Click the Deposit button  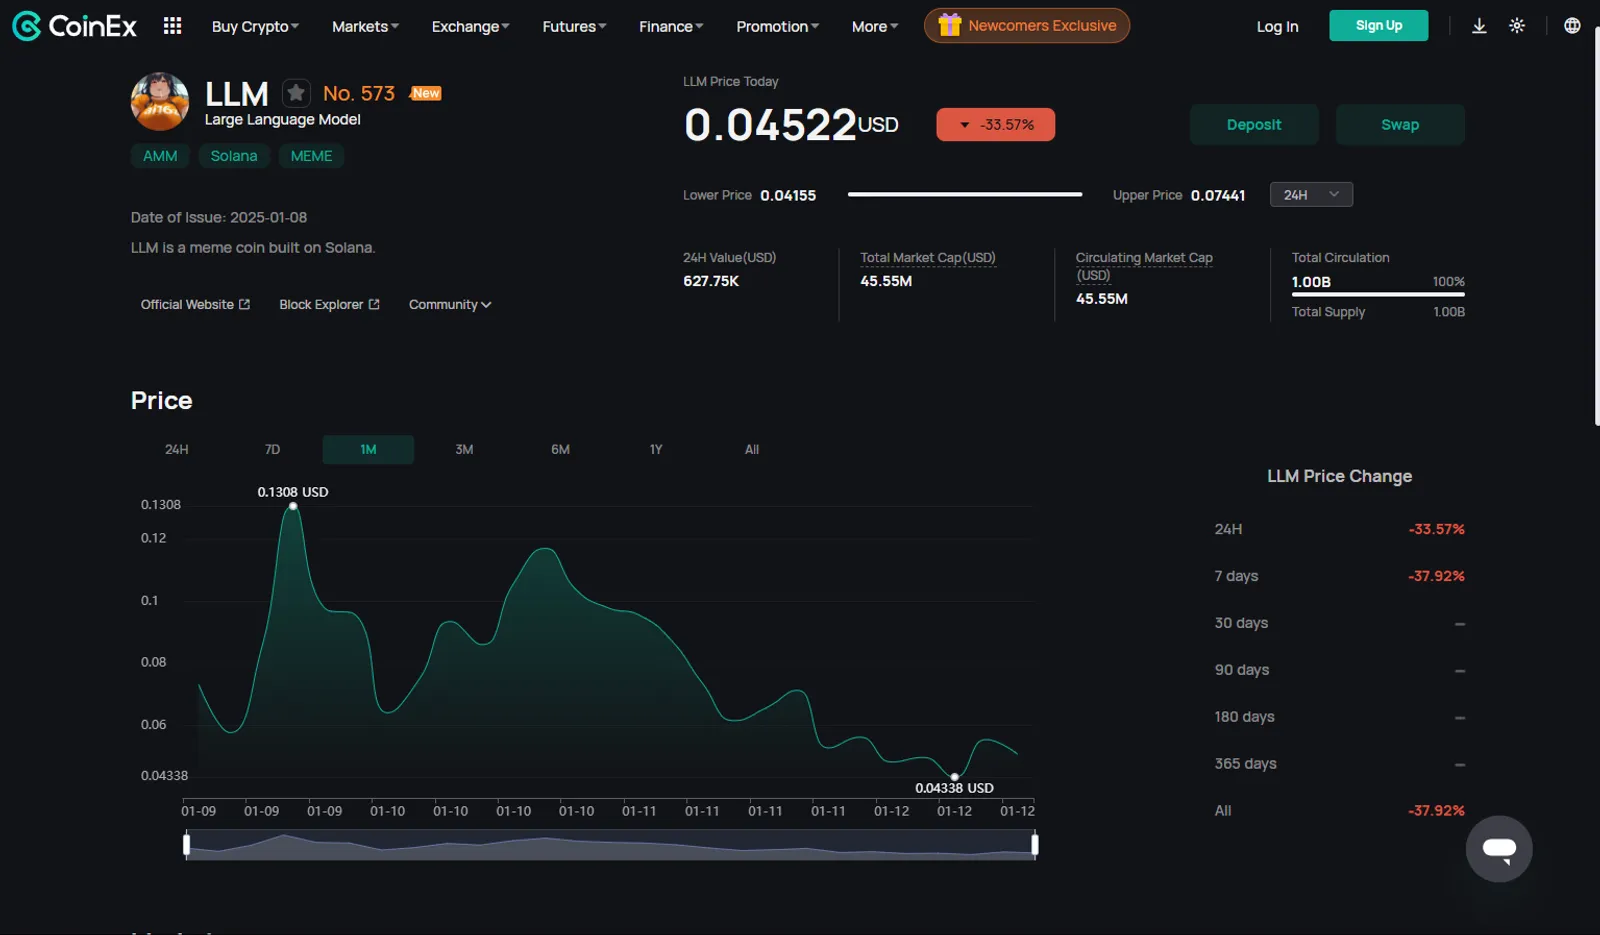tap(1254, 125)
